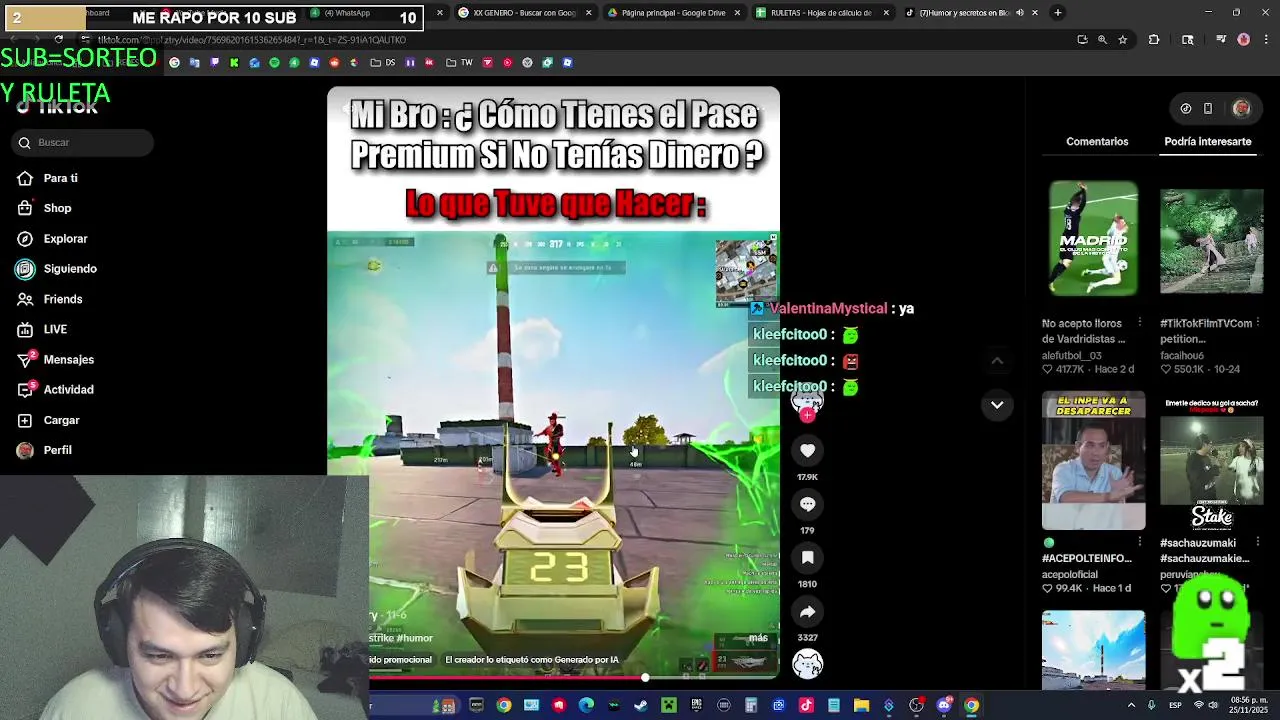Save the video with the bookmark icon
This screenshot has height=720, width=1280.
[808, 558]
